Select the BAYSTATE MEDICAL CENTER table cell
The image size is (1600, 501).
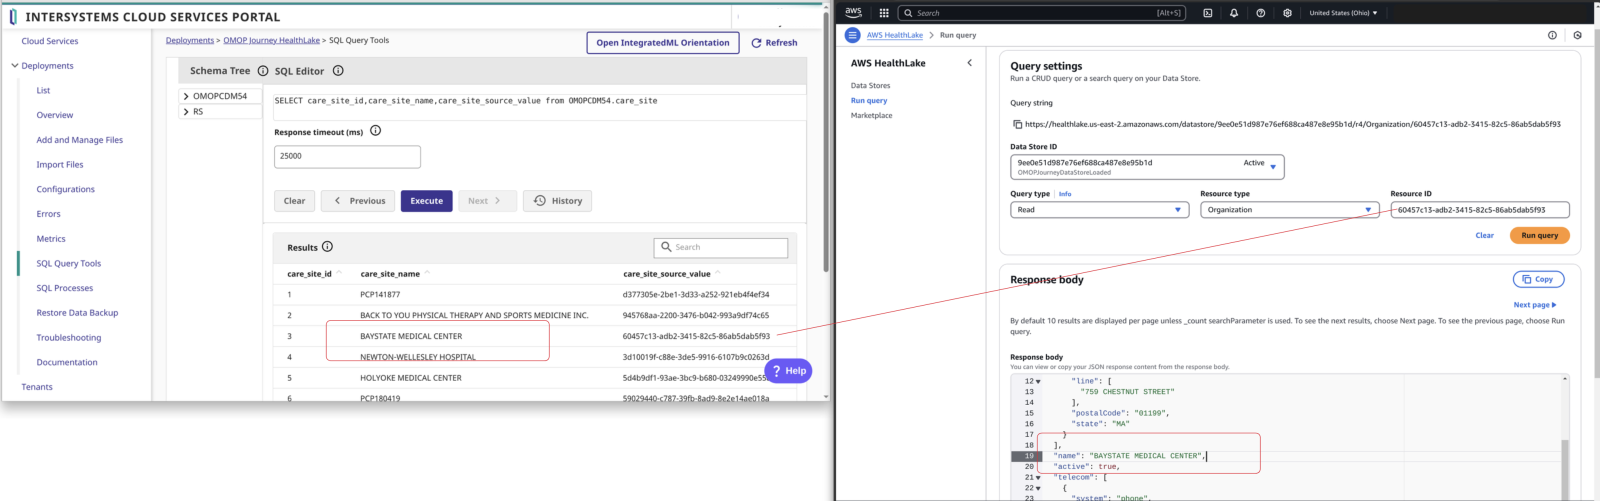point(411,337)
